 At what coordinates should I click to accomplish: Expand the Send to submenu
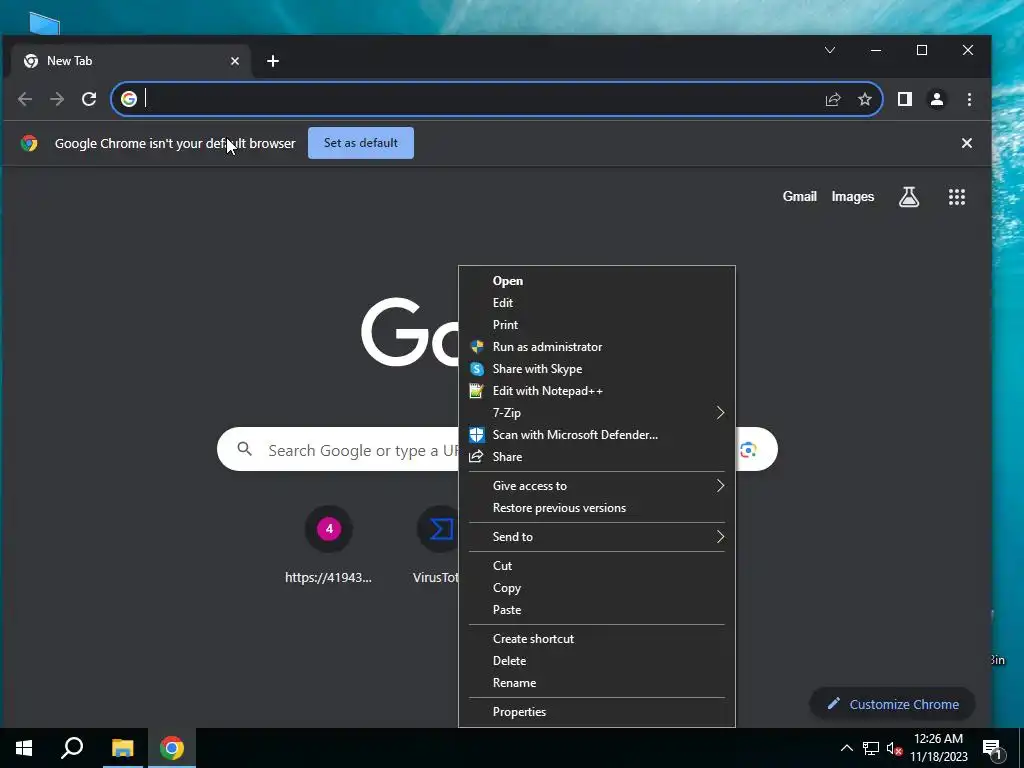coord(597,537)
